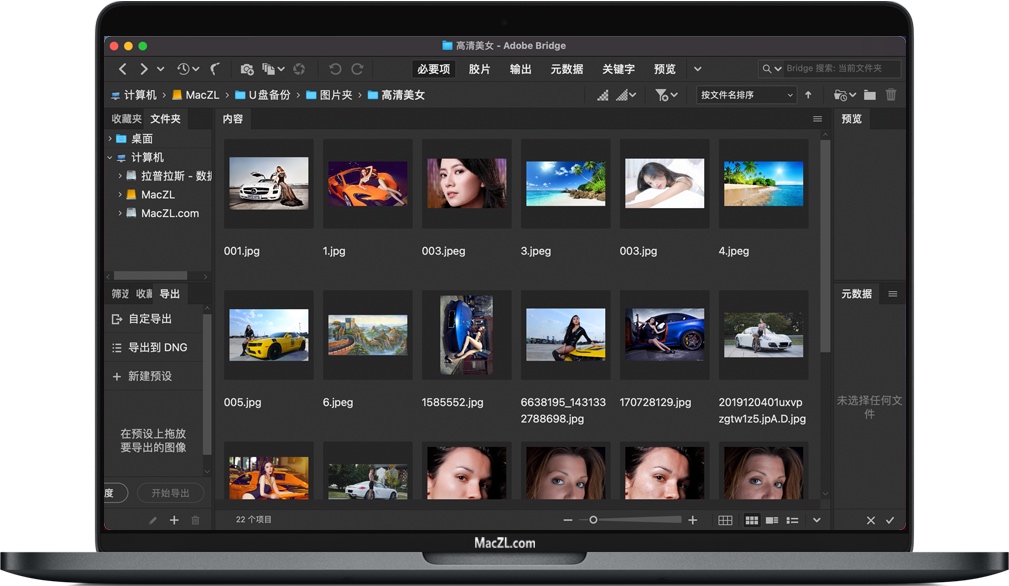Create a new folder using the toolbar icon
Image resolution: width=1009 pixels, height=586 pixels.
[869, 94]
